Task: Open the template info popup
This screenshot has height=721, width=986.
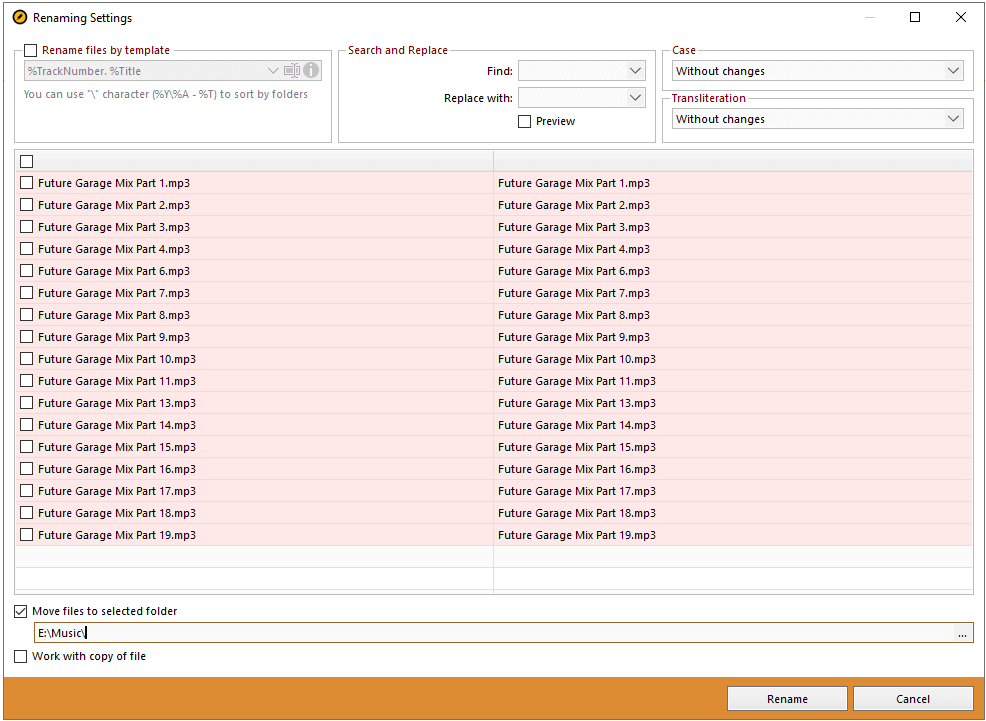Action: 310,70
